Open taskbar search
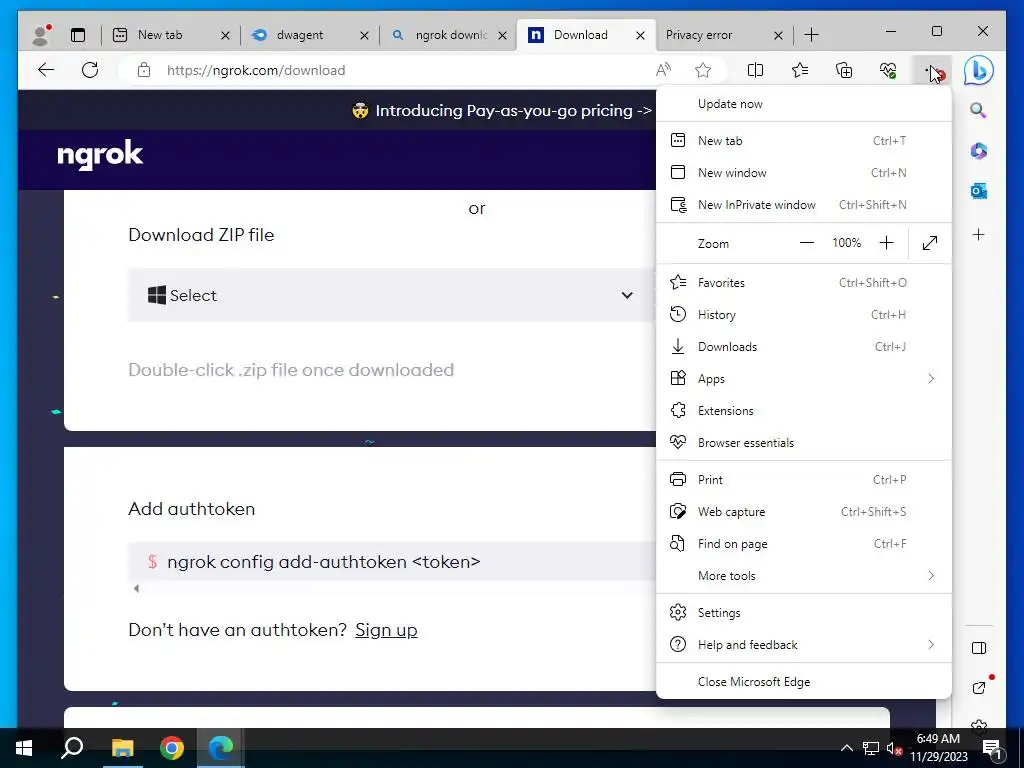 [72, 748]
